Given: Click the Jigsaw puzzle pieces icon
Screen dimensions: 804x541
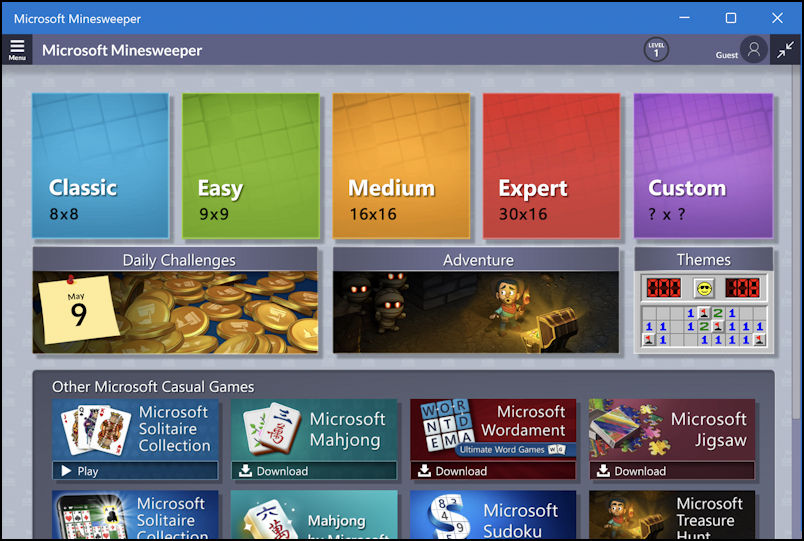Looking at the screenshot, I should (630, 428).
